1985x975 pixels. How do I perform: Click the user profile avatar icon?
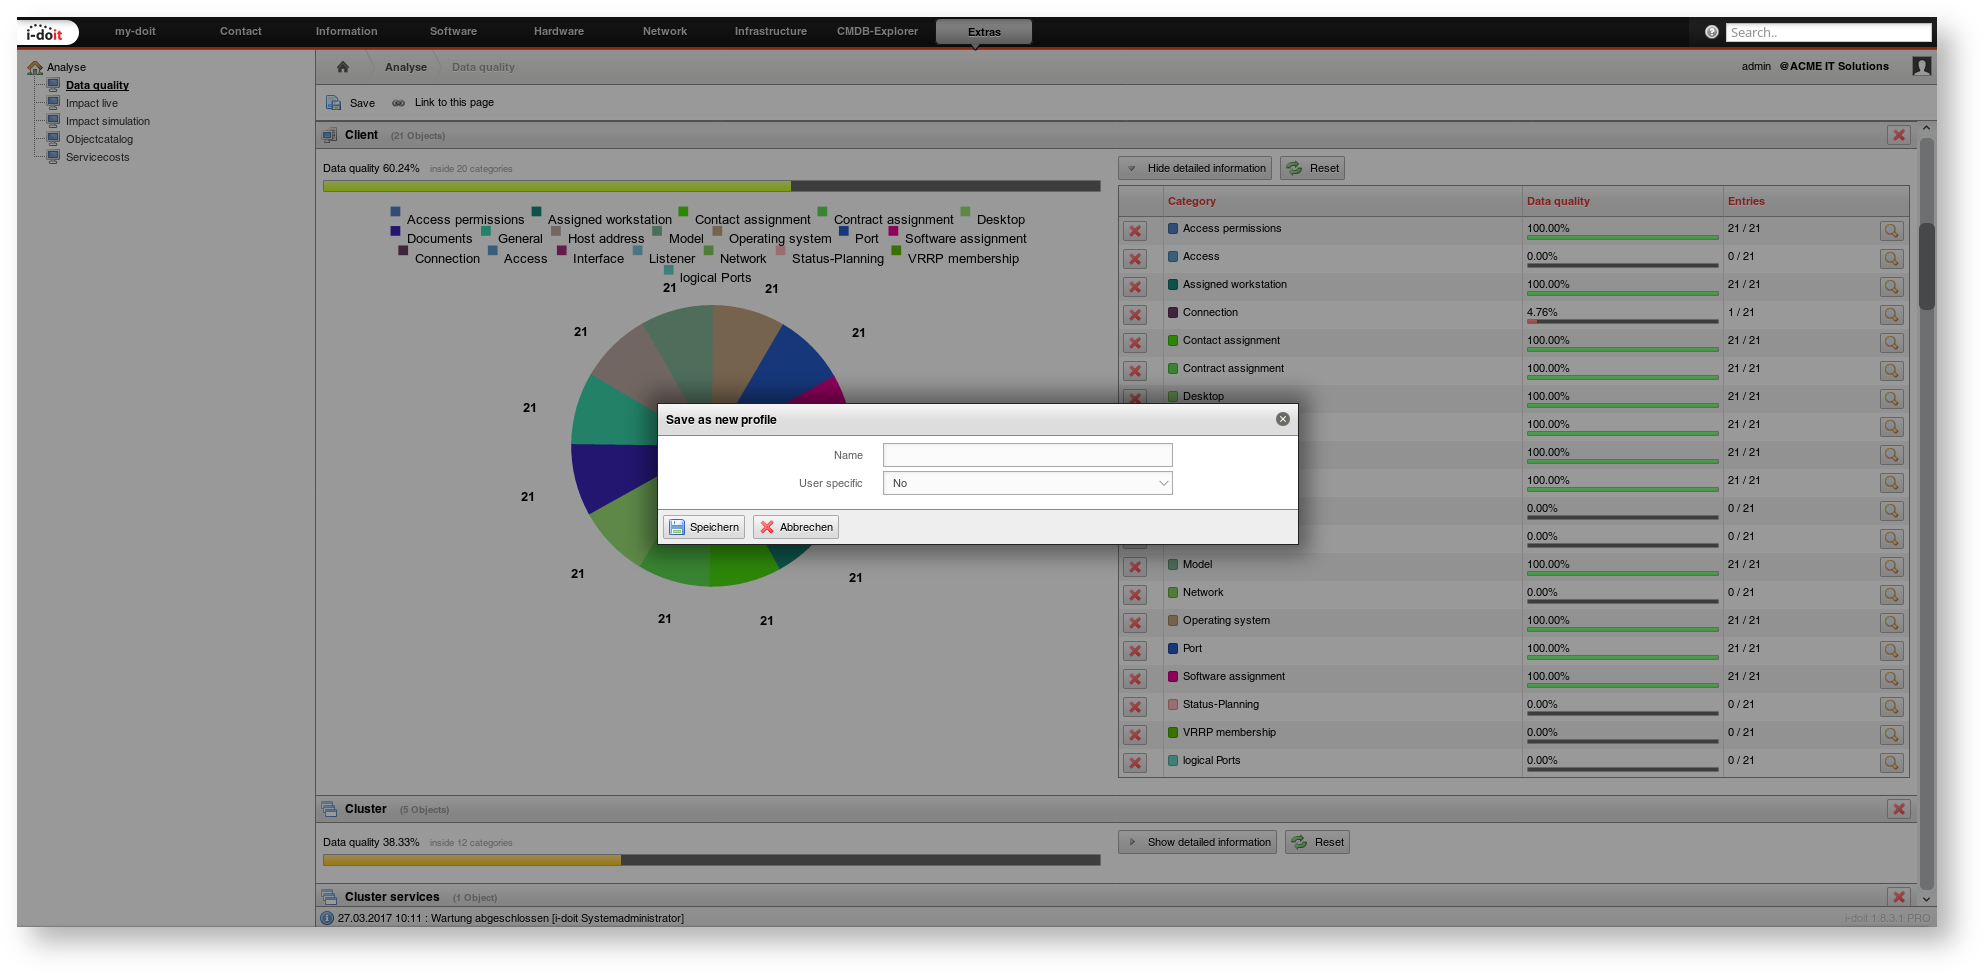1922,66
